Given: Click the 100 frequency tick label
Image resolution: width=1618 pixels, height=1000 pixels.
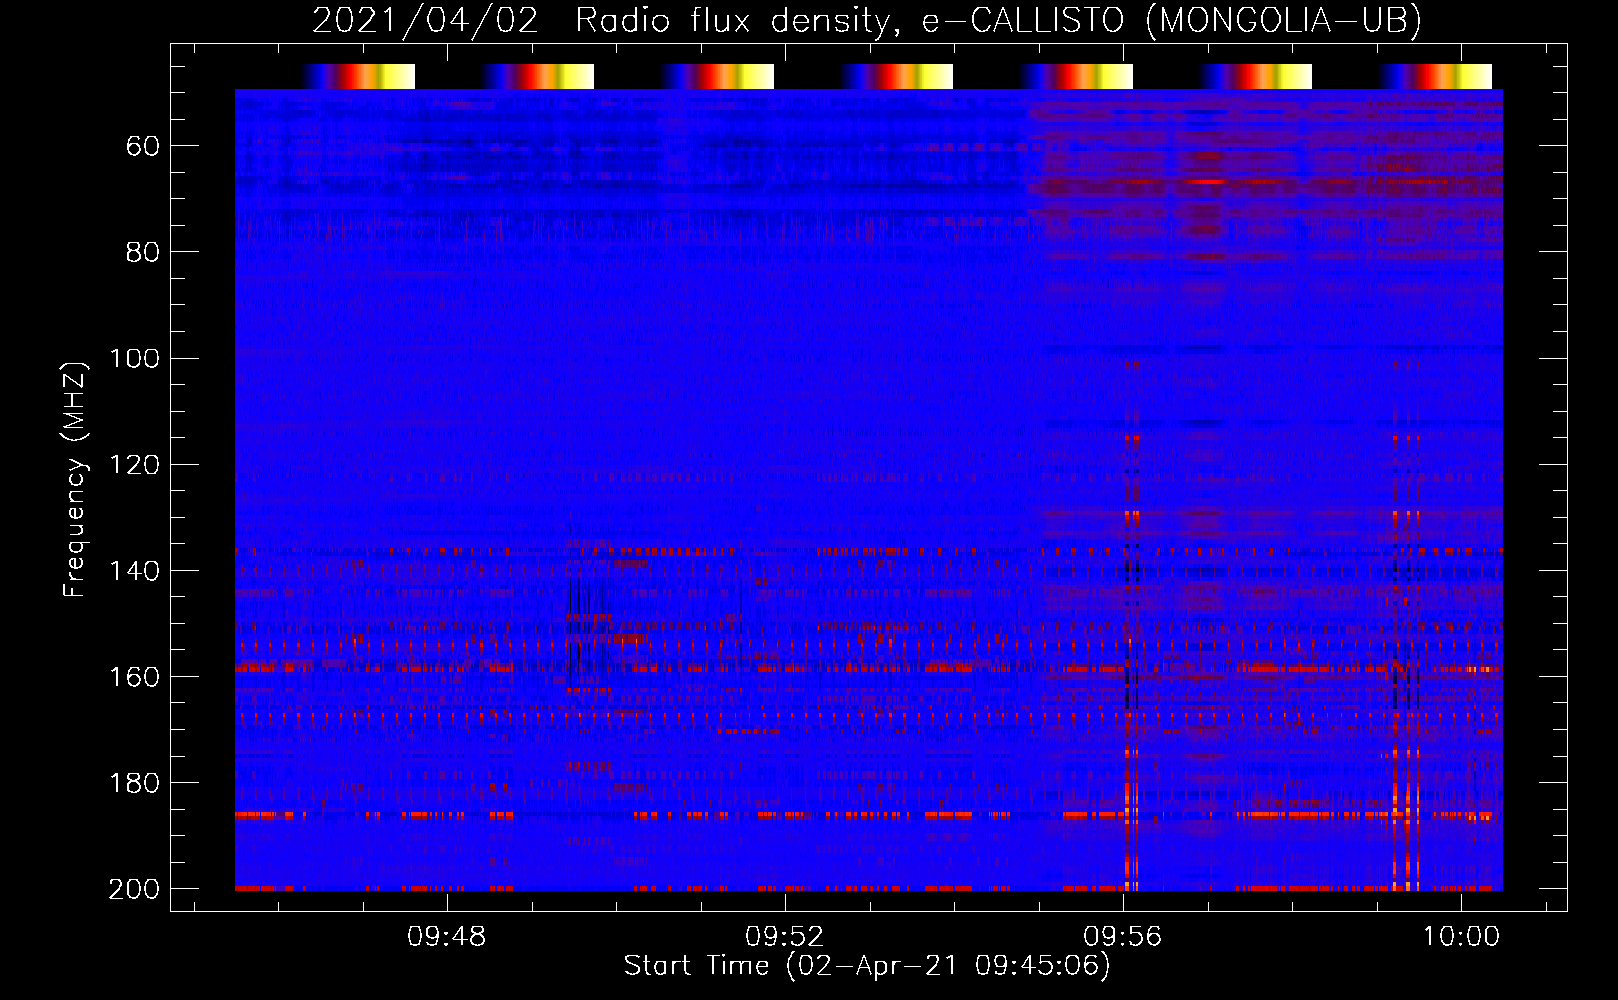Looking at the screenshot, I should pos(134,358).
